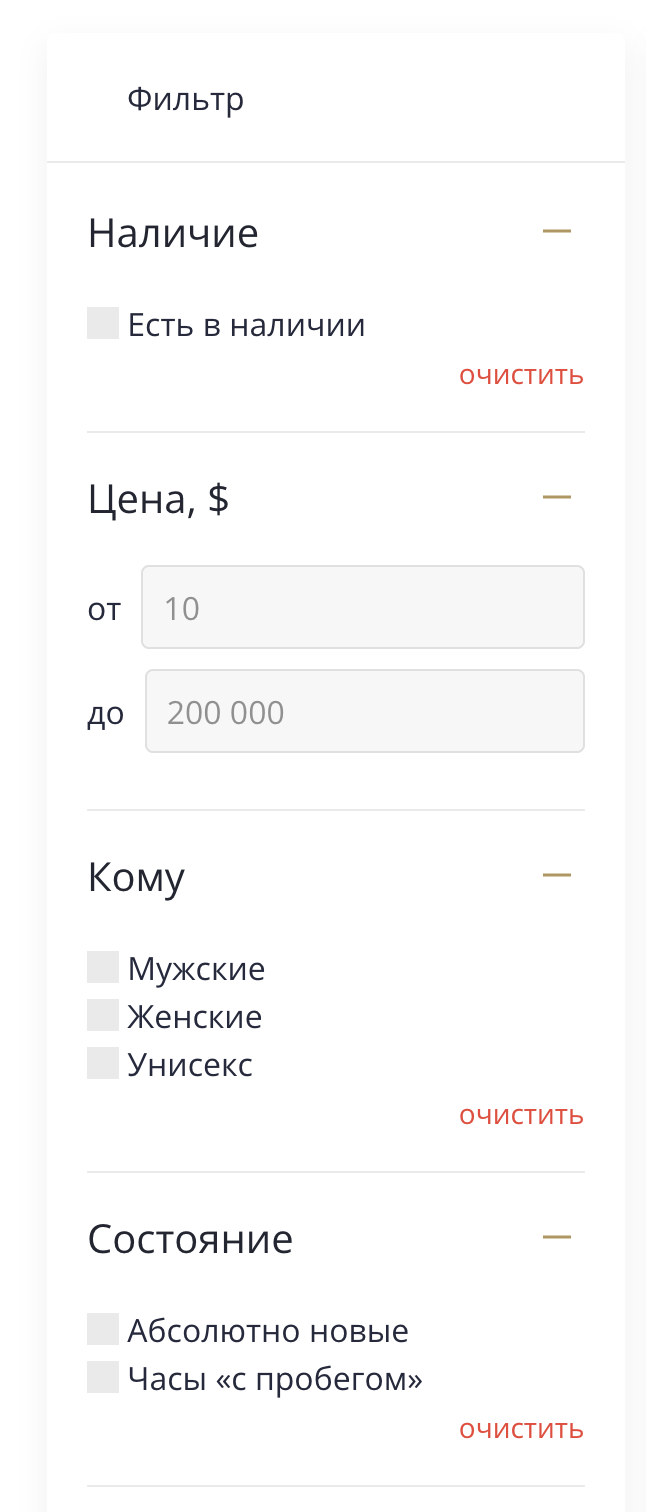Image resolution: width=646 pixels, height=1512 pixels.
Task: Click the Цена, $ section heading
Action: pos(158,498)
